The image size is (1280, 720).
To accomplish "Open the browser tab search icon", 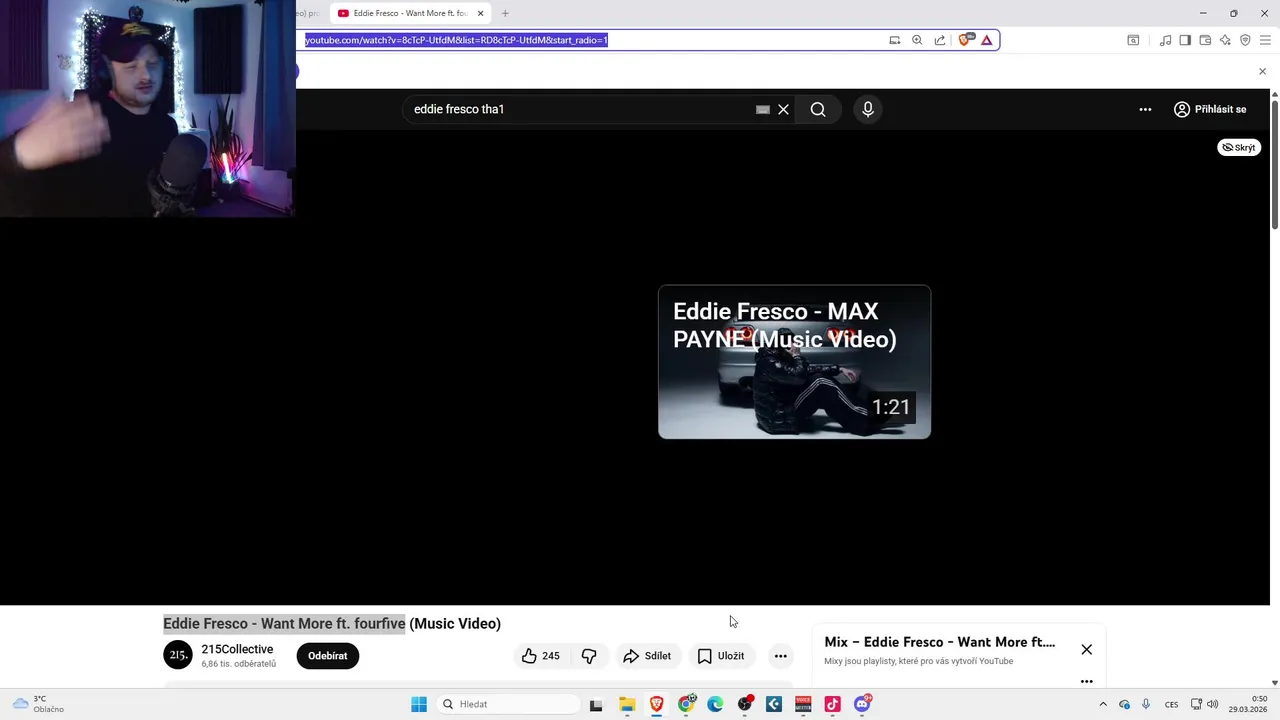I will tap(1133, 40).
